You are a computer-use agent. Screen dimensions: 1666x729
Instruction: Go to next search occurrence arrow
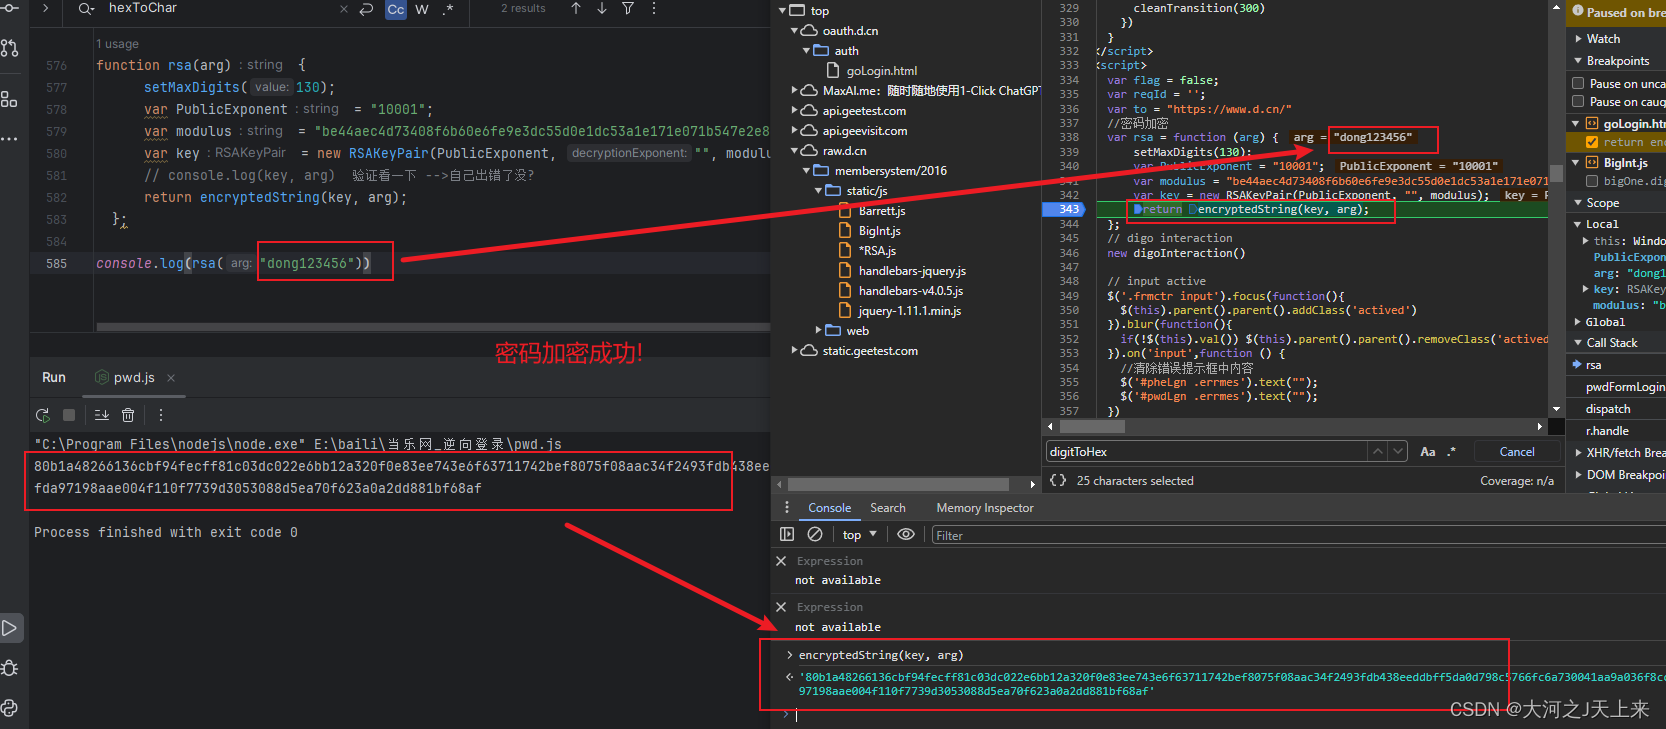pos(602,8)
